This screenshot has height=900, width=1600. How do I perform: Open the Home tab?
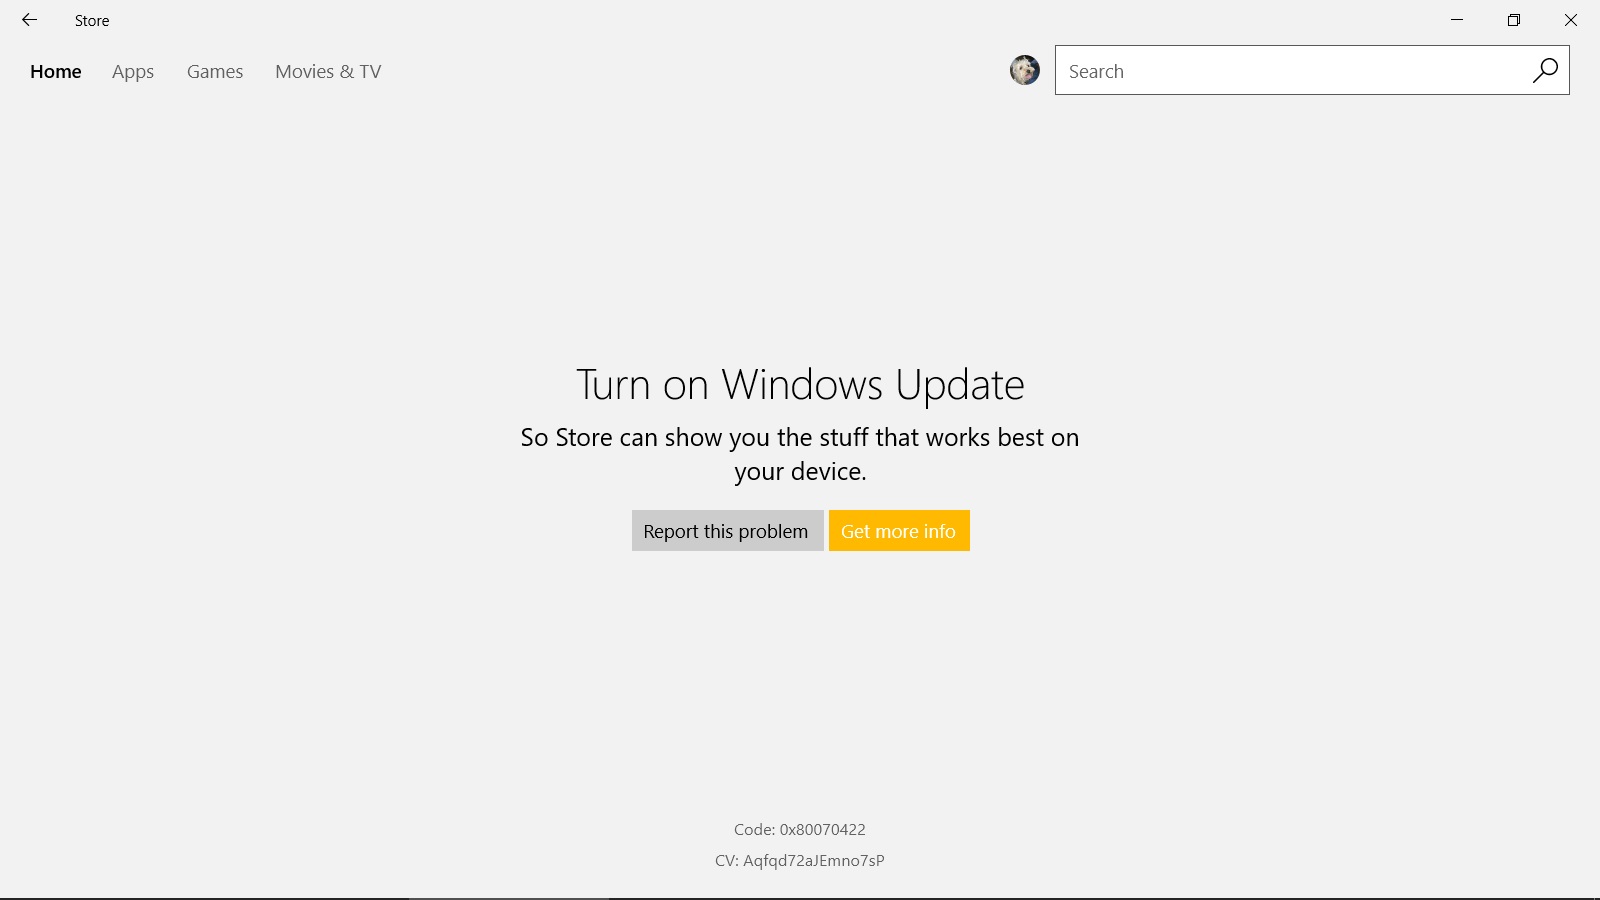pos(56,71)
